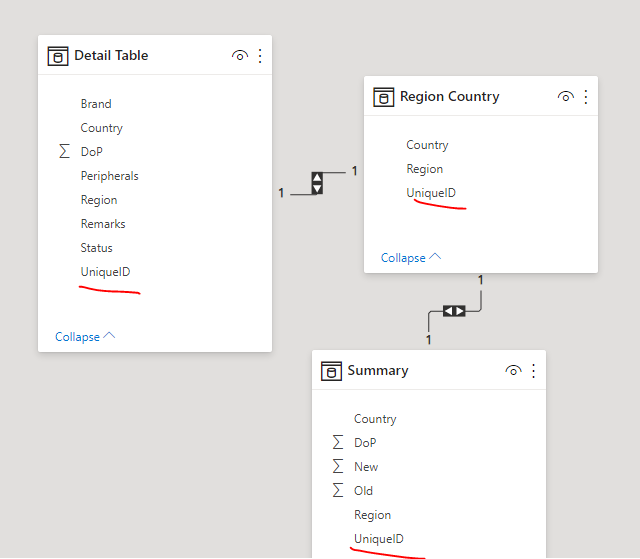Select Region field in Summary table
This screenshot has width=640, height=559.
point(372,515)
